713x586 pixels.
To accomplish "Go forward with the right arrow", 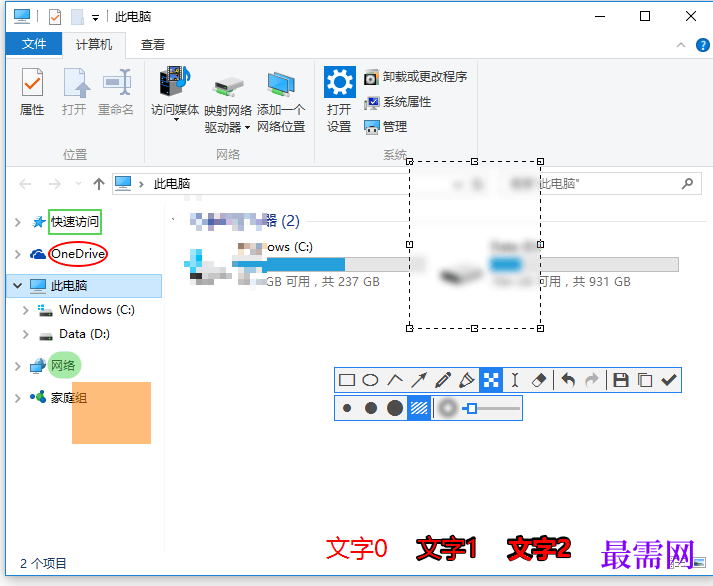I will click(55, 184).
